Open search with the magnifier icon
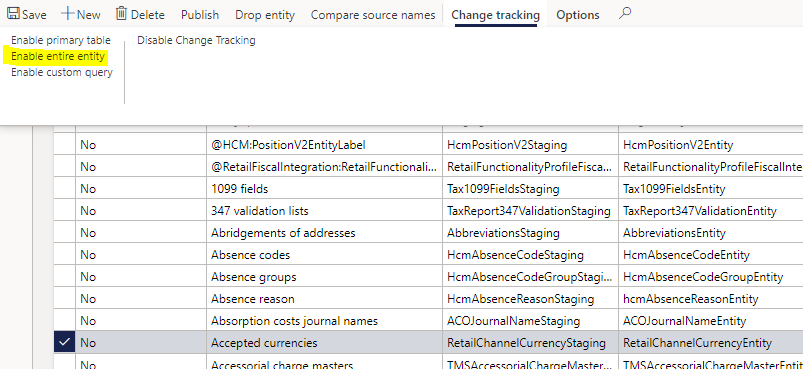803x369 pixels. (624, 14)
